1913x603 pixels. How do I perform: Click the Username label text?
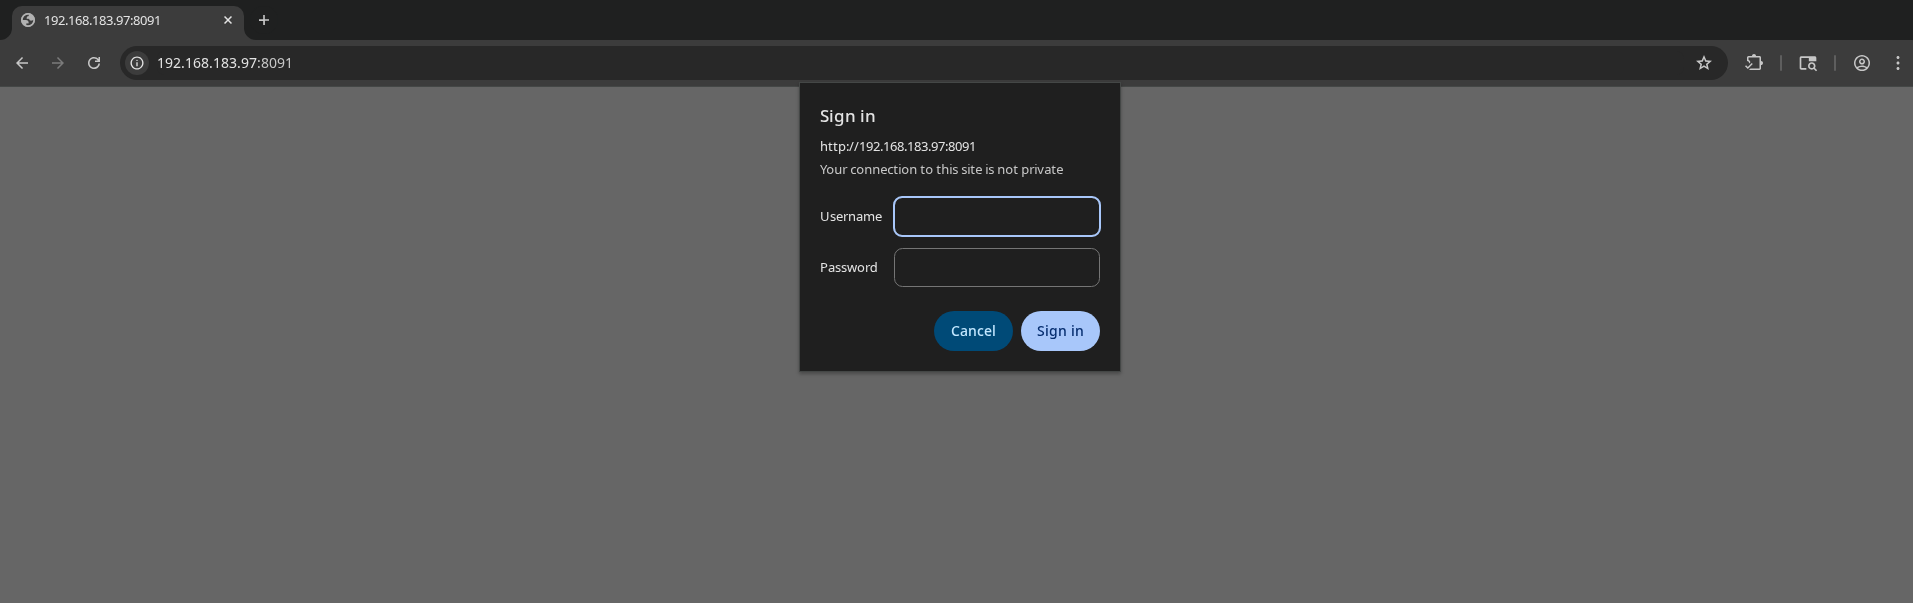click(x=851, y=216)
